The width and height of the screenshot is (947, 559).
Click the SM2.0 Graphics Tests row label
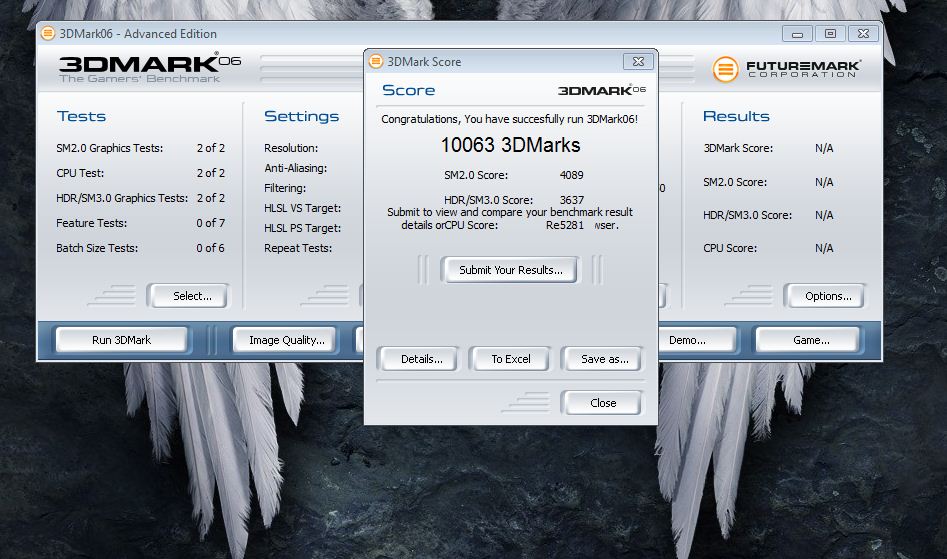109,148
